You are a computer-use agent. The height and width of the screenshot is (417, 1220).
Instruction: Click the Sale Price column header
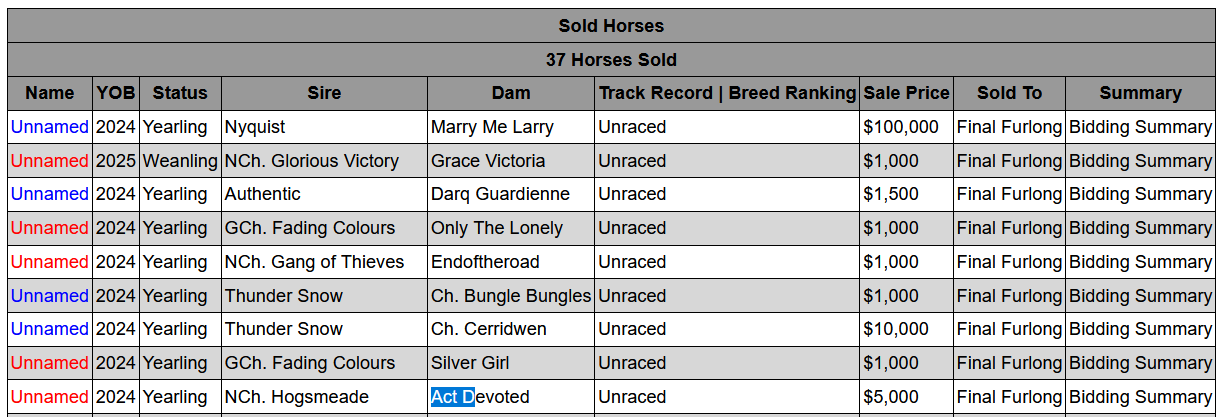(906, 93)
